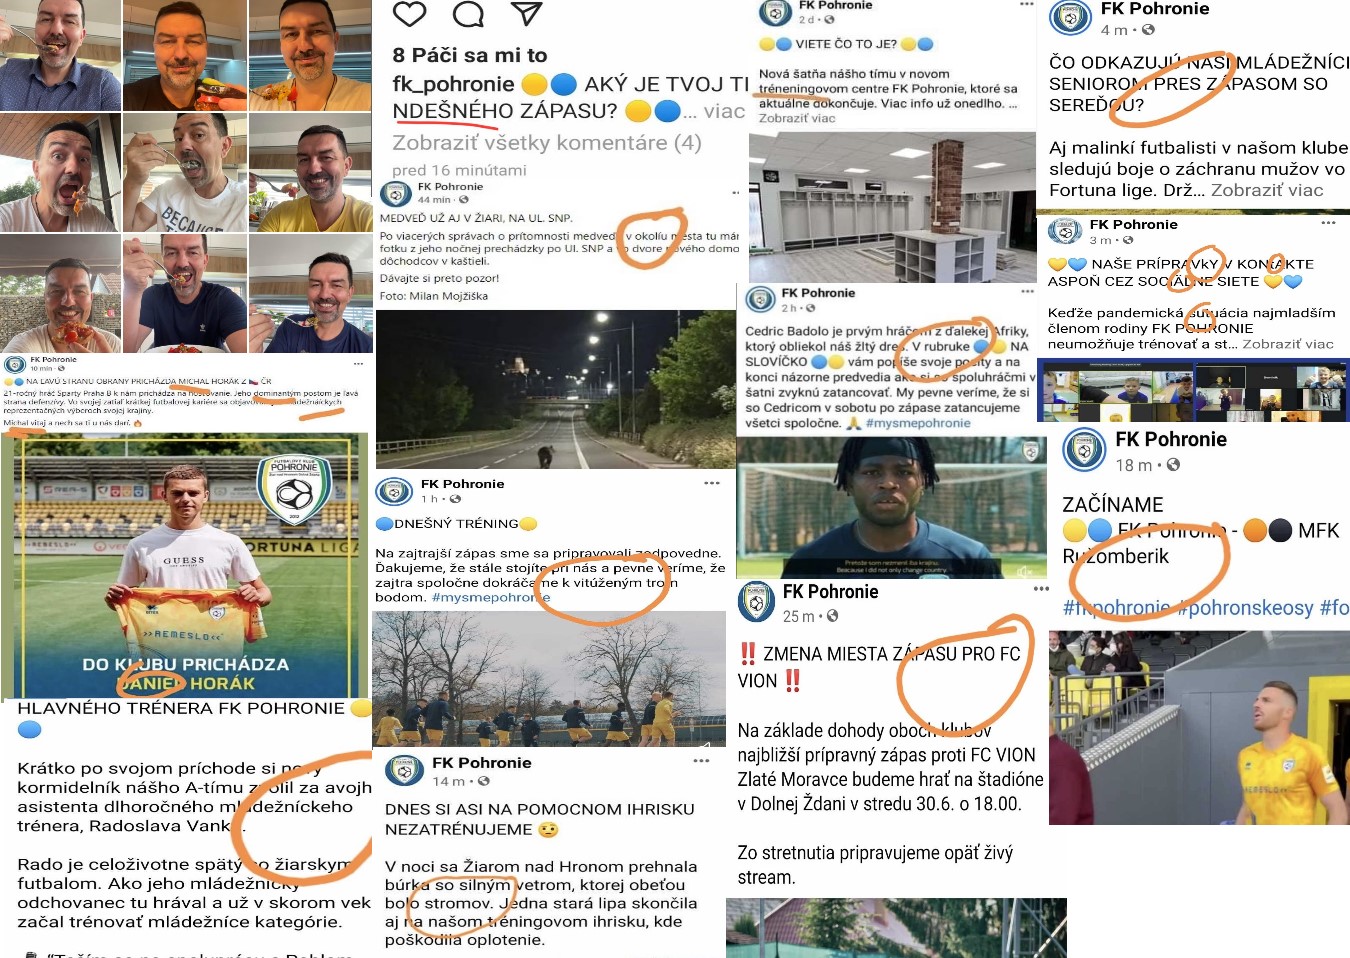The image size is (1350, 958).
Task: Click FK Pohronie page name above pomocnom ihrisku post
Action: [482, 762]
